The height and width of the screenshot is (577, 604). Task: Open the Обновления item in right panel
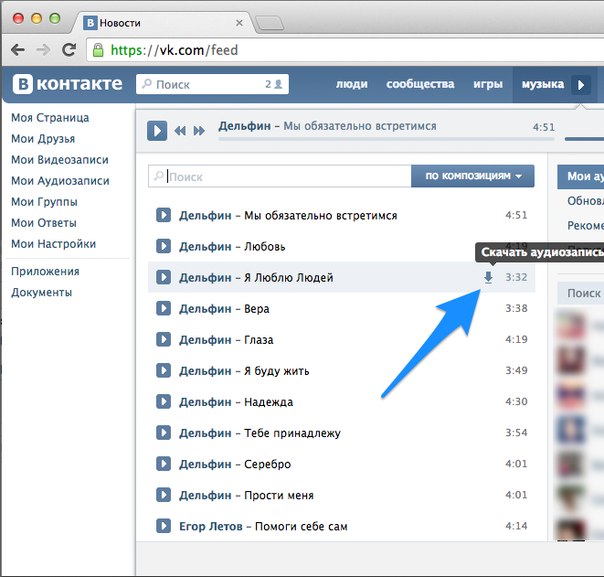586,201
